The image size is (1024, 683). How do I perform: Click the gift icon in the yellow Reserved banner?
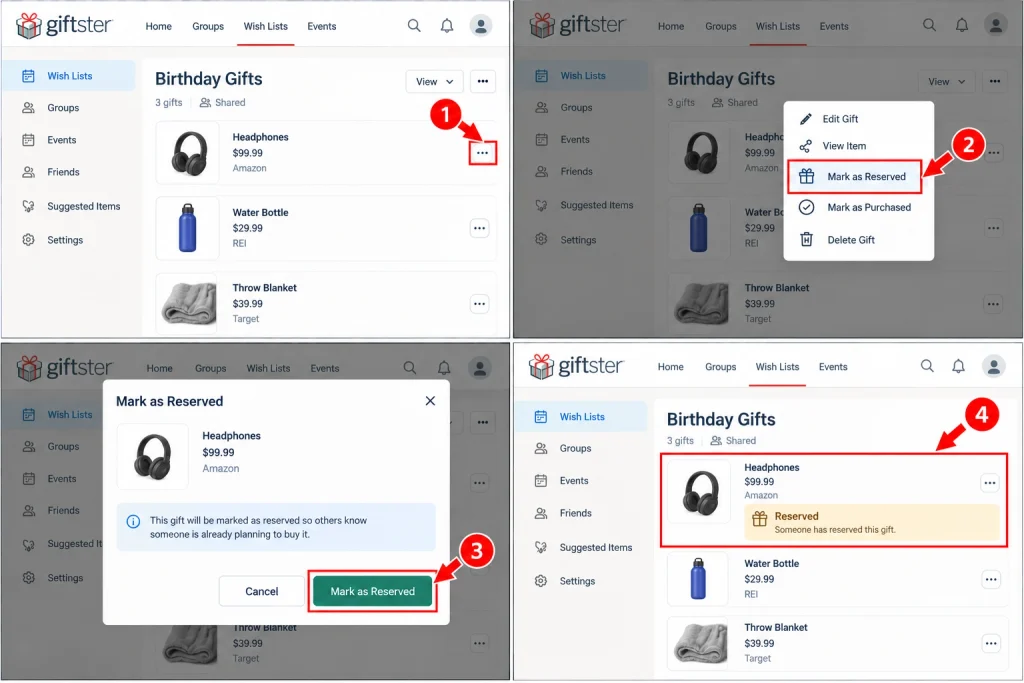[x=759, y=519]
